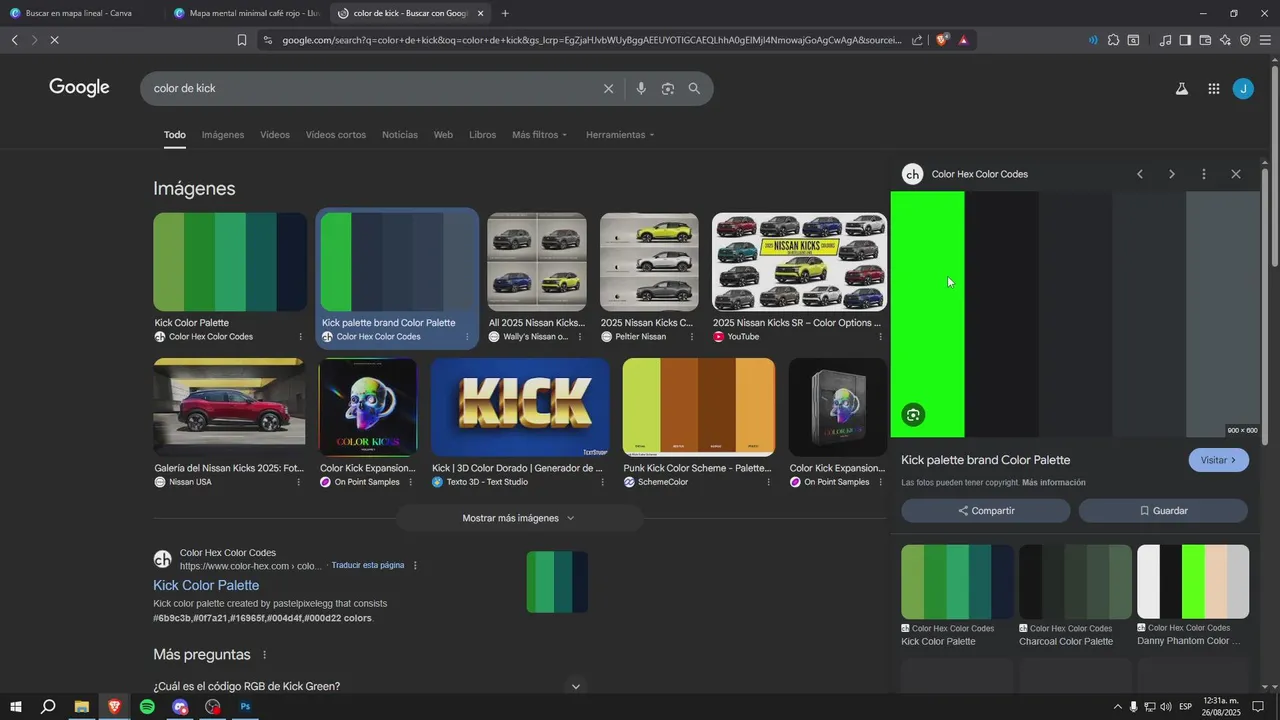Switch to the Videos cortos tab
Screen dimensions: 1280x720
click(x=336, y=135)
